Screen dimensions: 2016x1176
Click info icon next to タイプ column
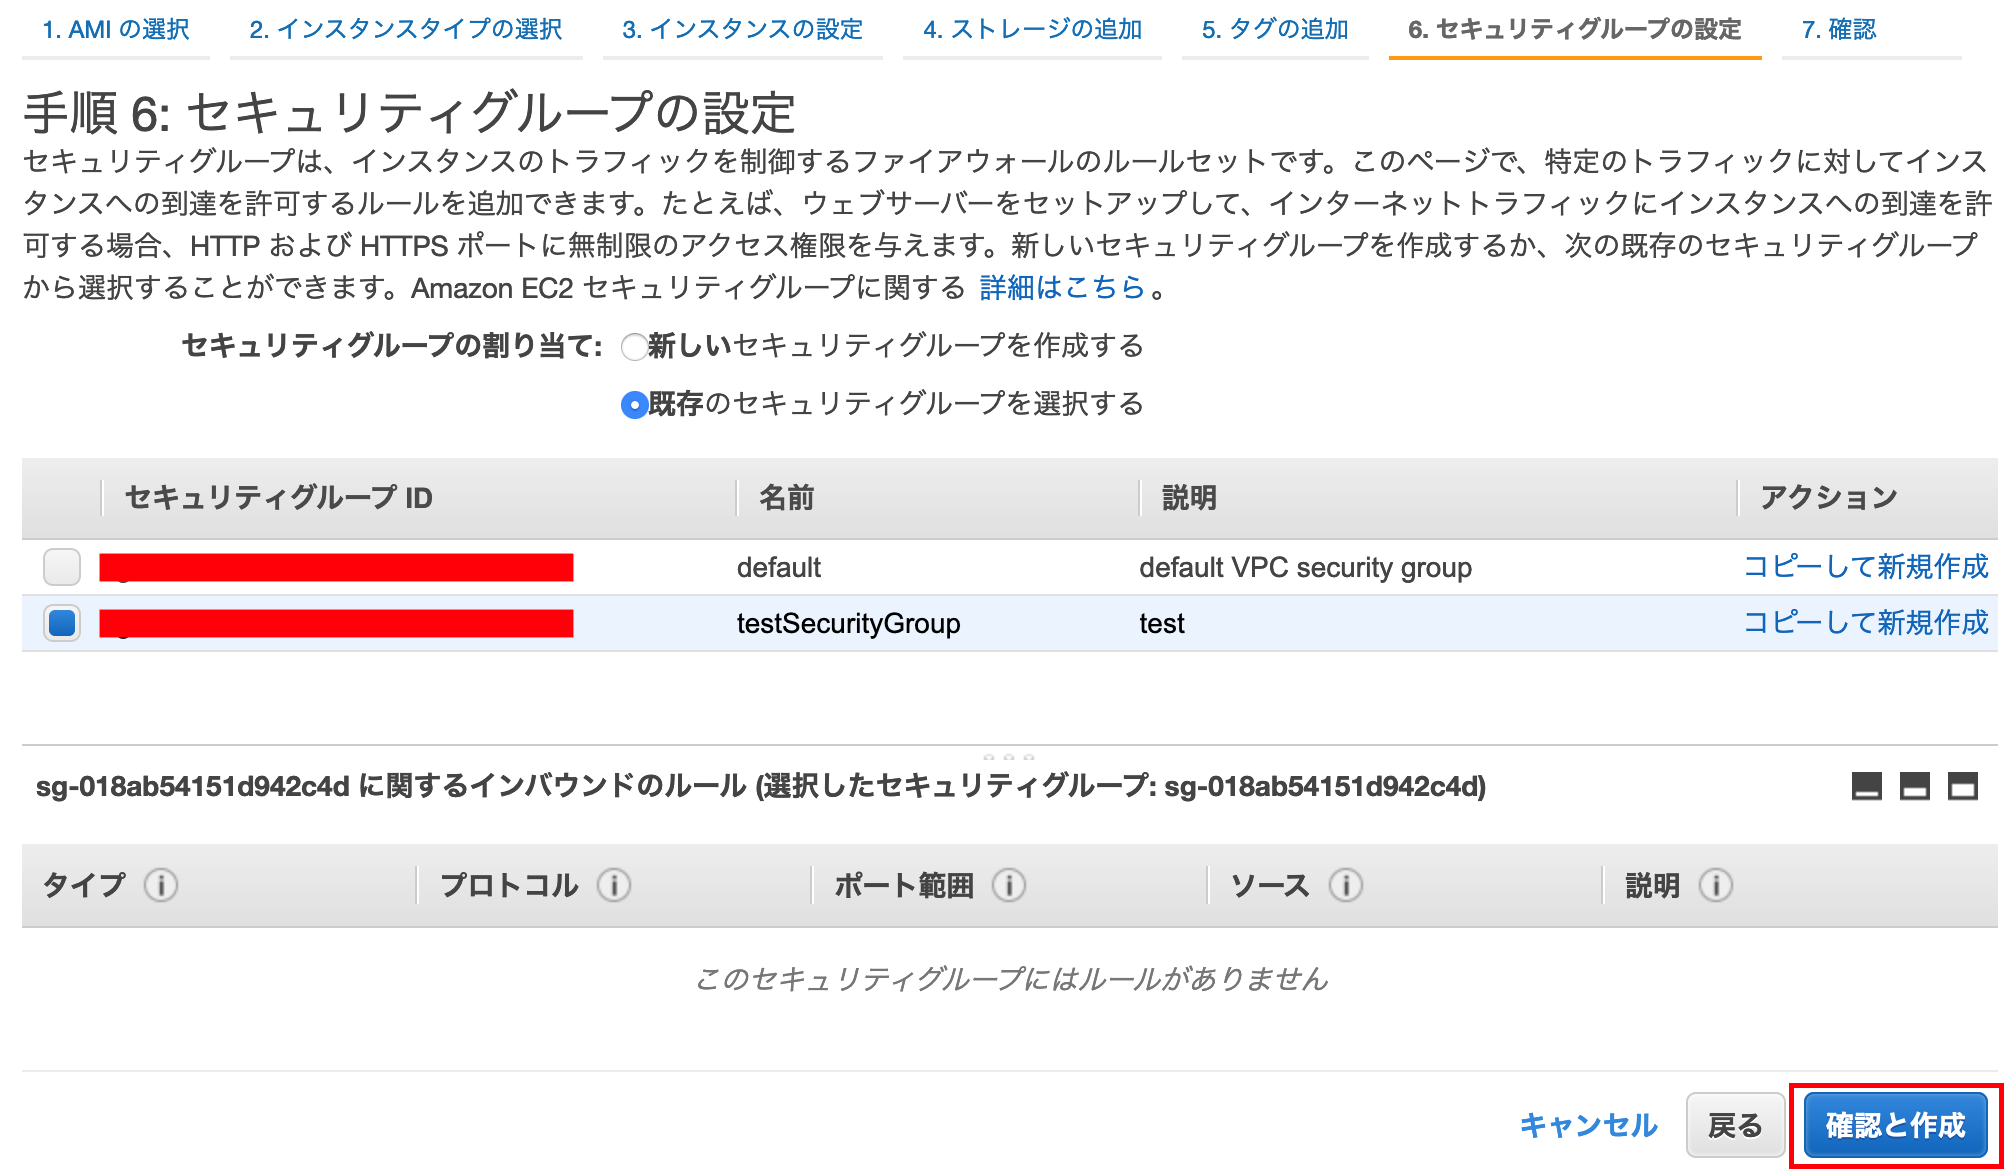(x=161, y=885)
